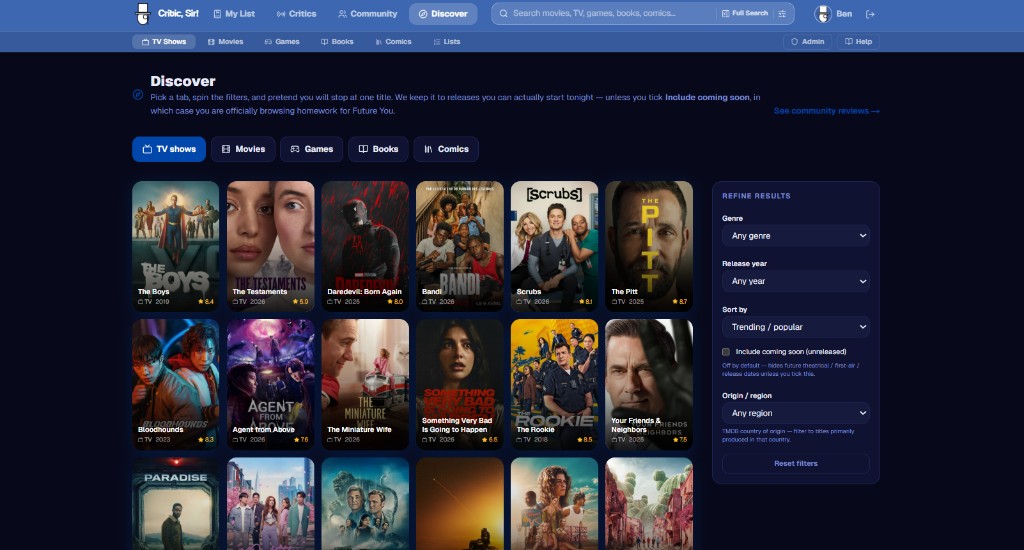Open Help from the book icon
Viewport: 1024px width, 550px height.
point(849,42)
